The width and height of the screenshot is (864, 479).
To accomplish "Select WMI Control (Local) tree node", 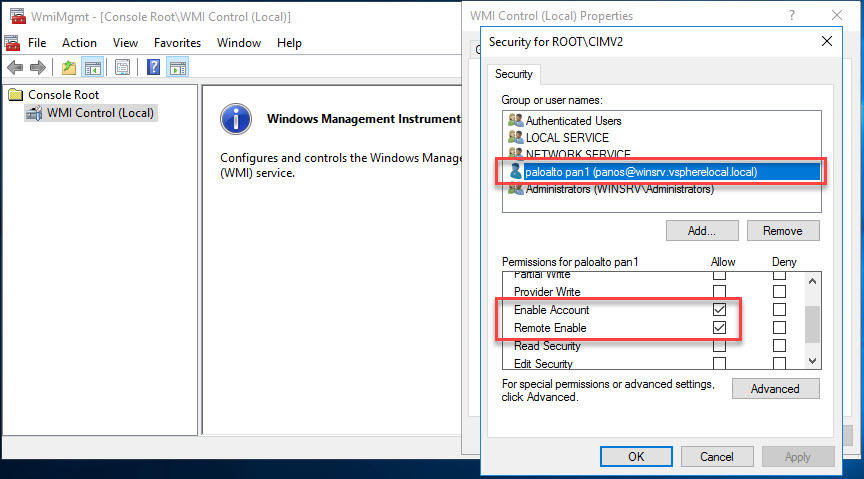I will coord(100,113).
